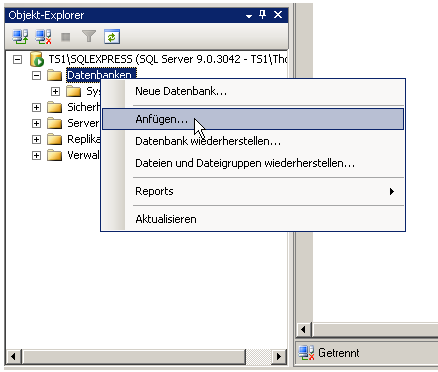Collapse the TS1\SQLEXPRESS server node

[17, 60]
